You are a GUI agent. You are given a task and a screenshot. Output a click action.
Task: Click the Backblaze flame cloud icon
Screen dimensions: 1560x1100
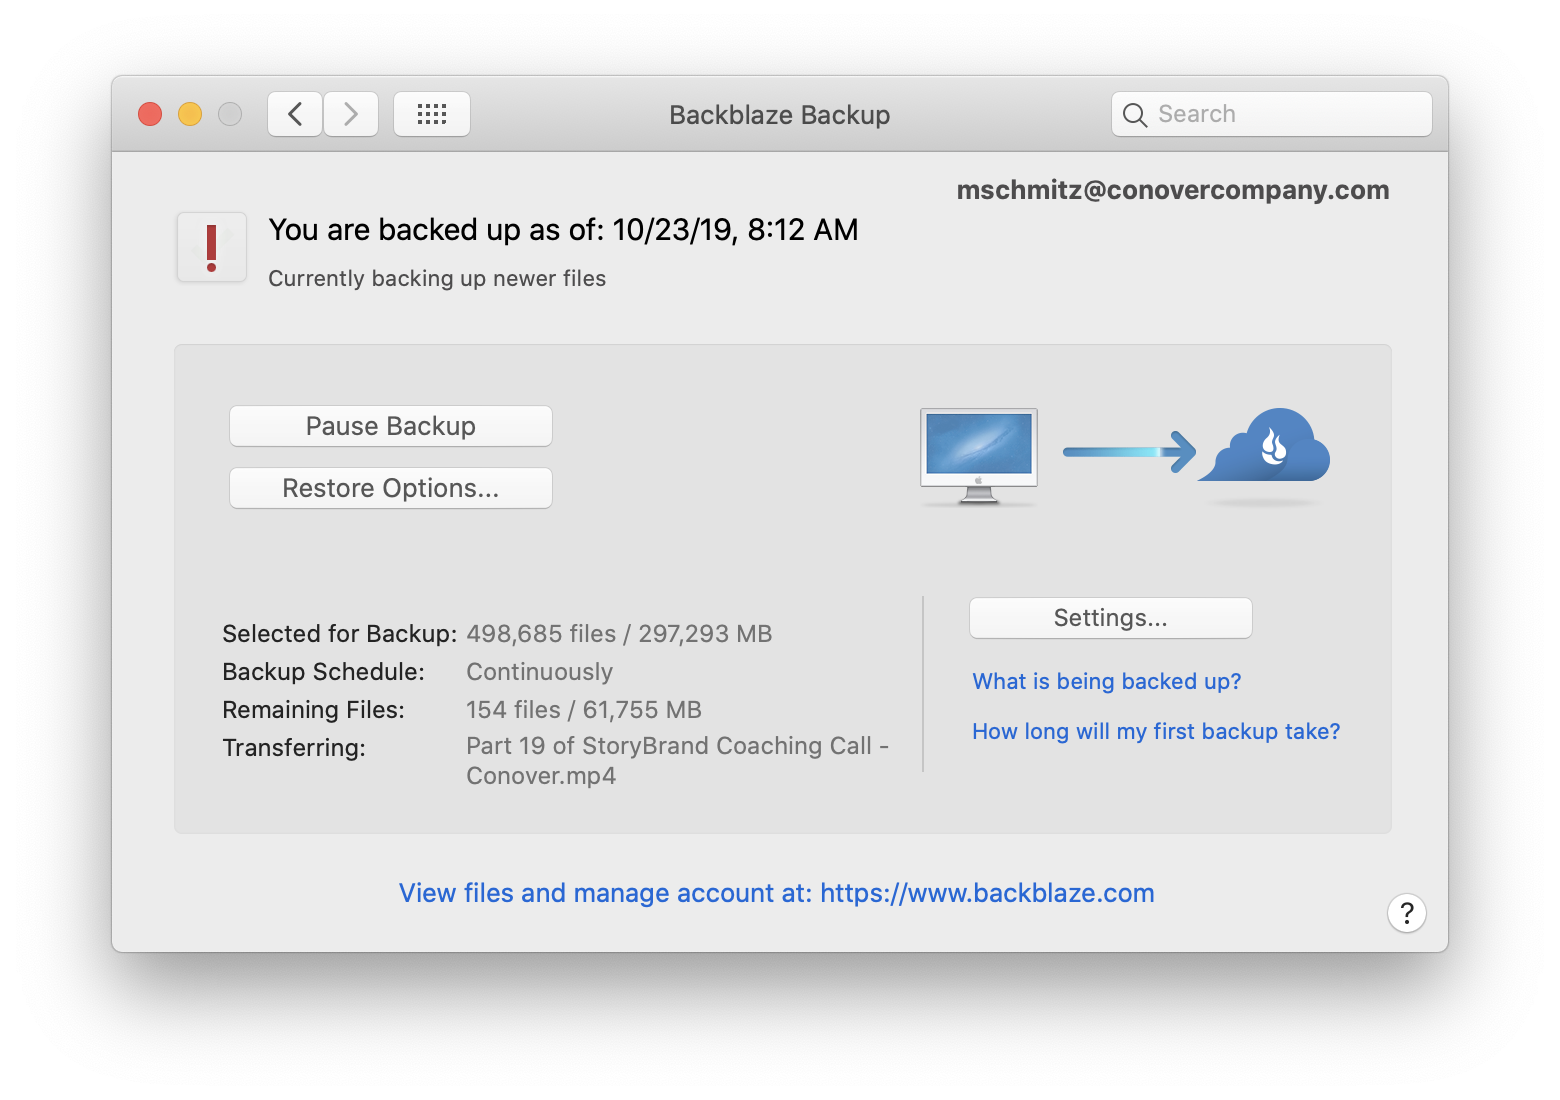(x=1266, y=446)
